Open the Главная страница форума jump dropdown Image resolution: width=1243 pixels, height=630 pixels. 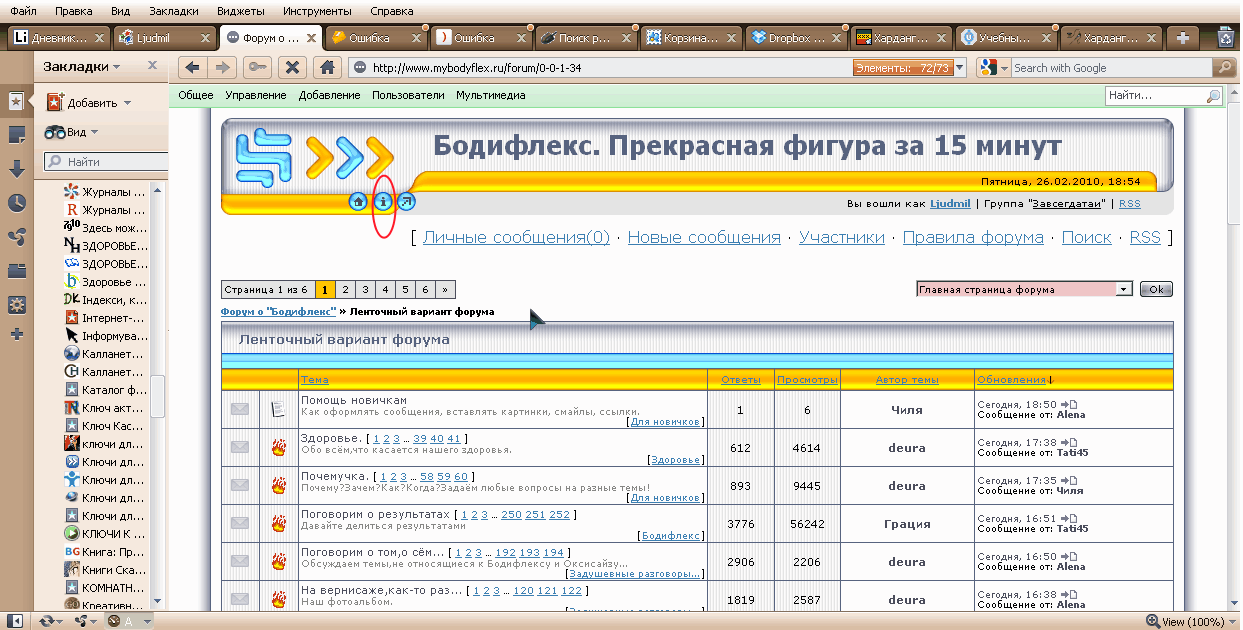1024,289
